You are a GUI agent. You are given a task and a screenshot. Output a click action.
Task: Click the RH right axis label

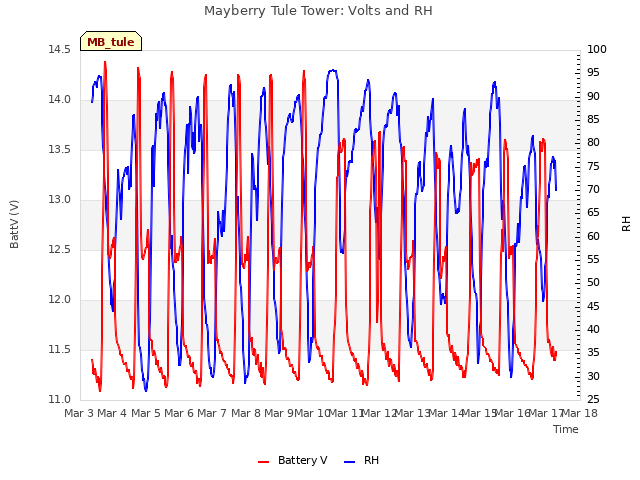click(626, 224)
